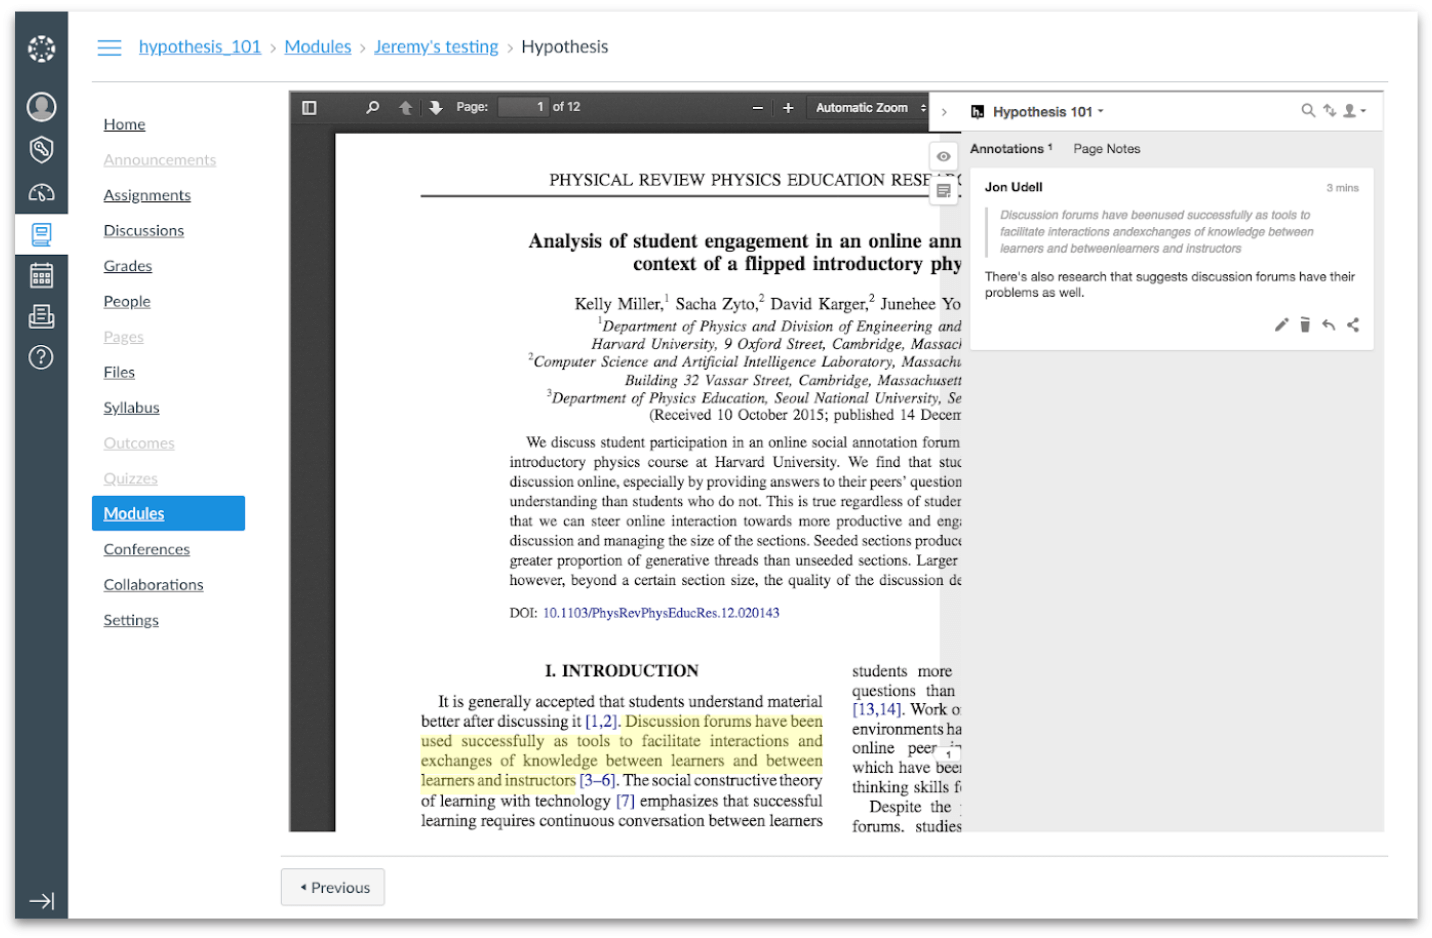The image size is (1432, 938).
Task: Click the edit pencil icon on annotation
Action: click(x=1281, y=325)
